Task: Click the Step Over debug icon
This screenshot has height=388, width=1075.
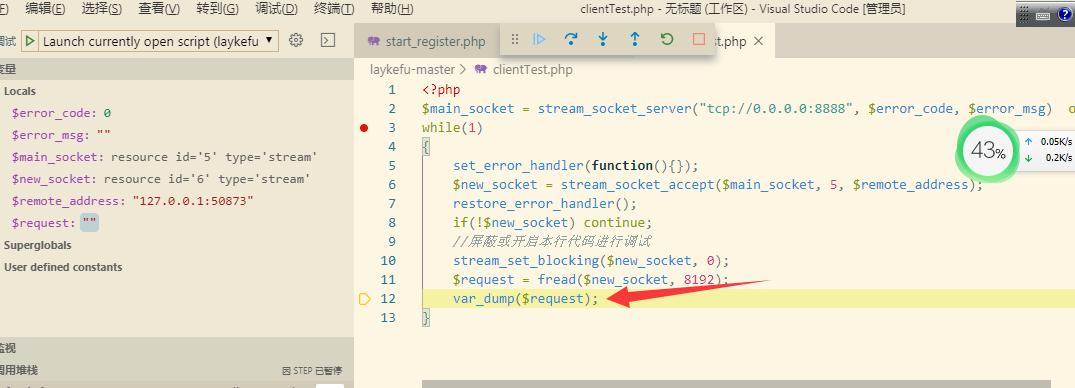Action: (x=570, y=40)
